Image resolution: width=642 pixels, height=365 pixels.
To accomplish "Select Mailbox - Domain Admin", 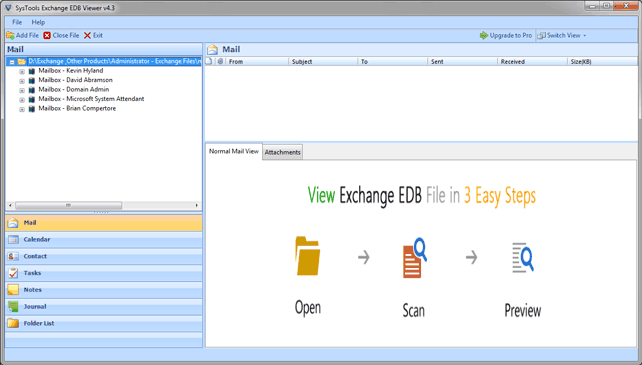I will pyautogui.click(x=74, y=89).
